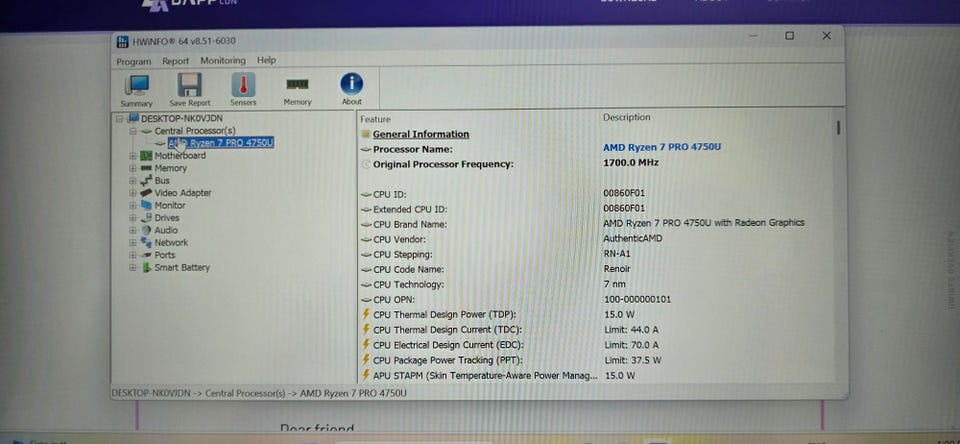Collapse the Central Processor(s) branch
The height and width of the screenshot is (444, 960).
pos(132,131)
